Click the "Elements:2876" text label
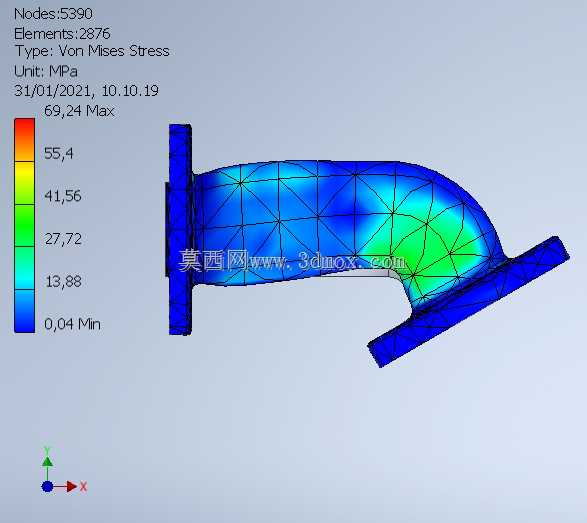587x523 pixels. click(62, 34)
